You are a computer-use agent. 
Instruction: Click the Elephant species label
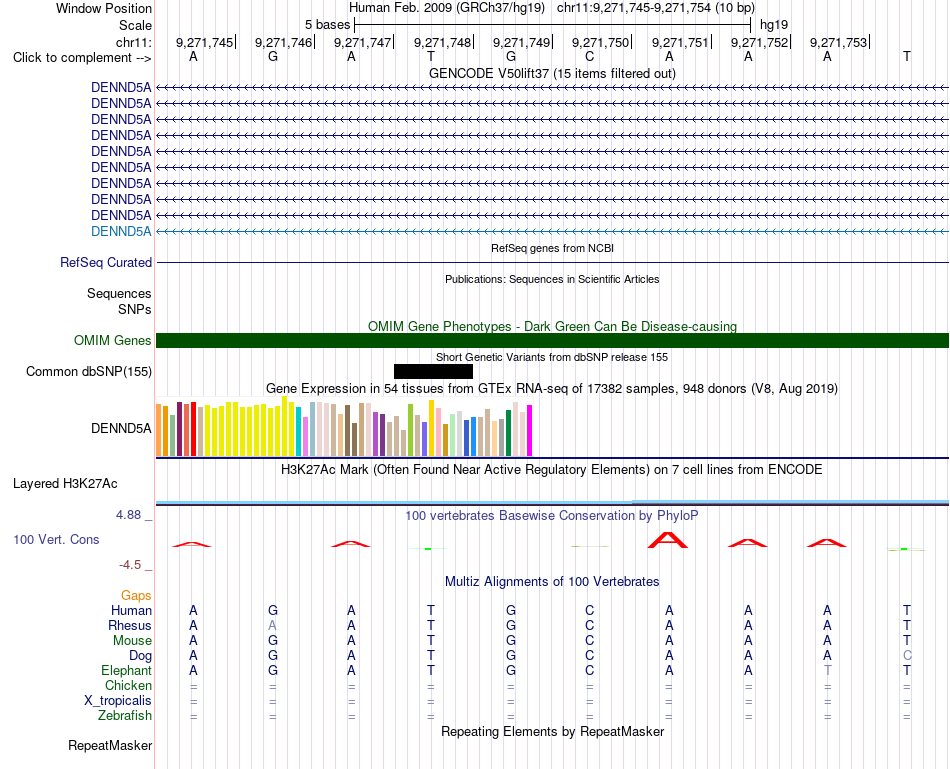pyautogui.click(x=127, y=671)
